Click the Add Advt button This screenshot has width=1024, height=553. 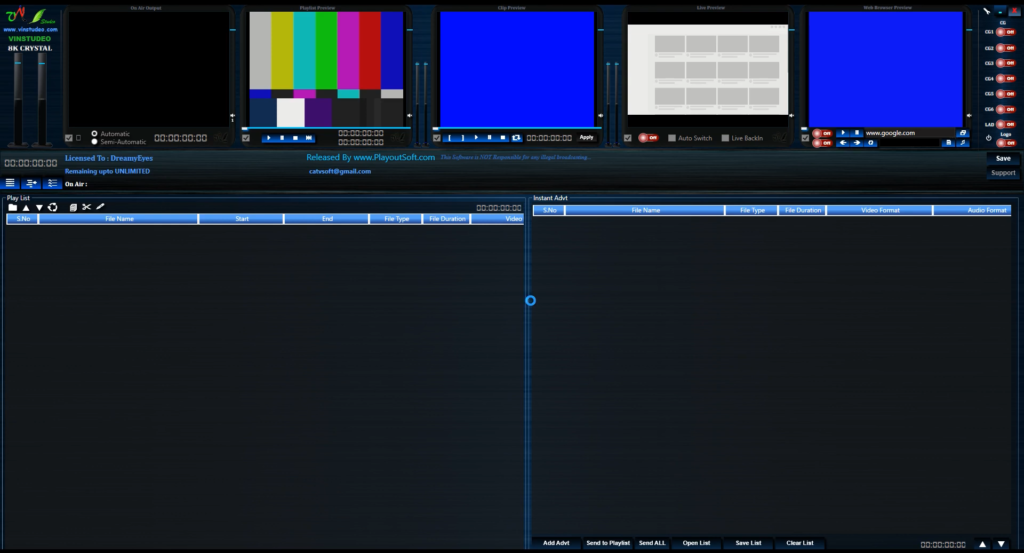pos(555,543)
